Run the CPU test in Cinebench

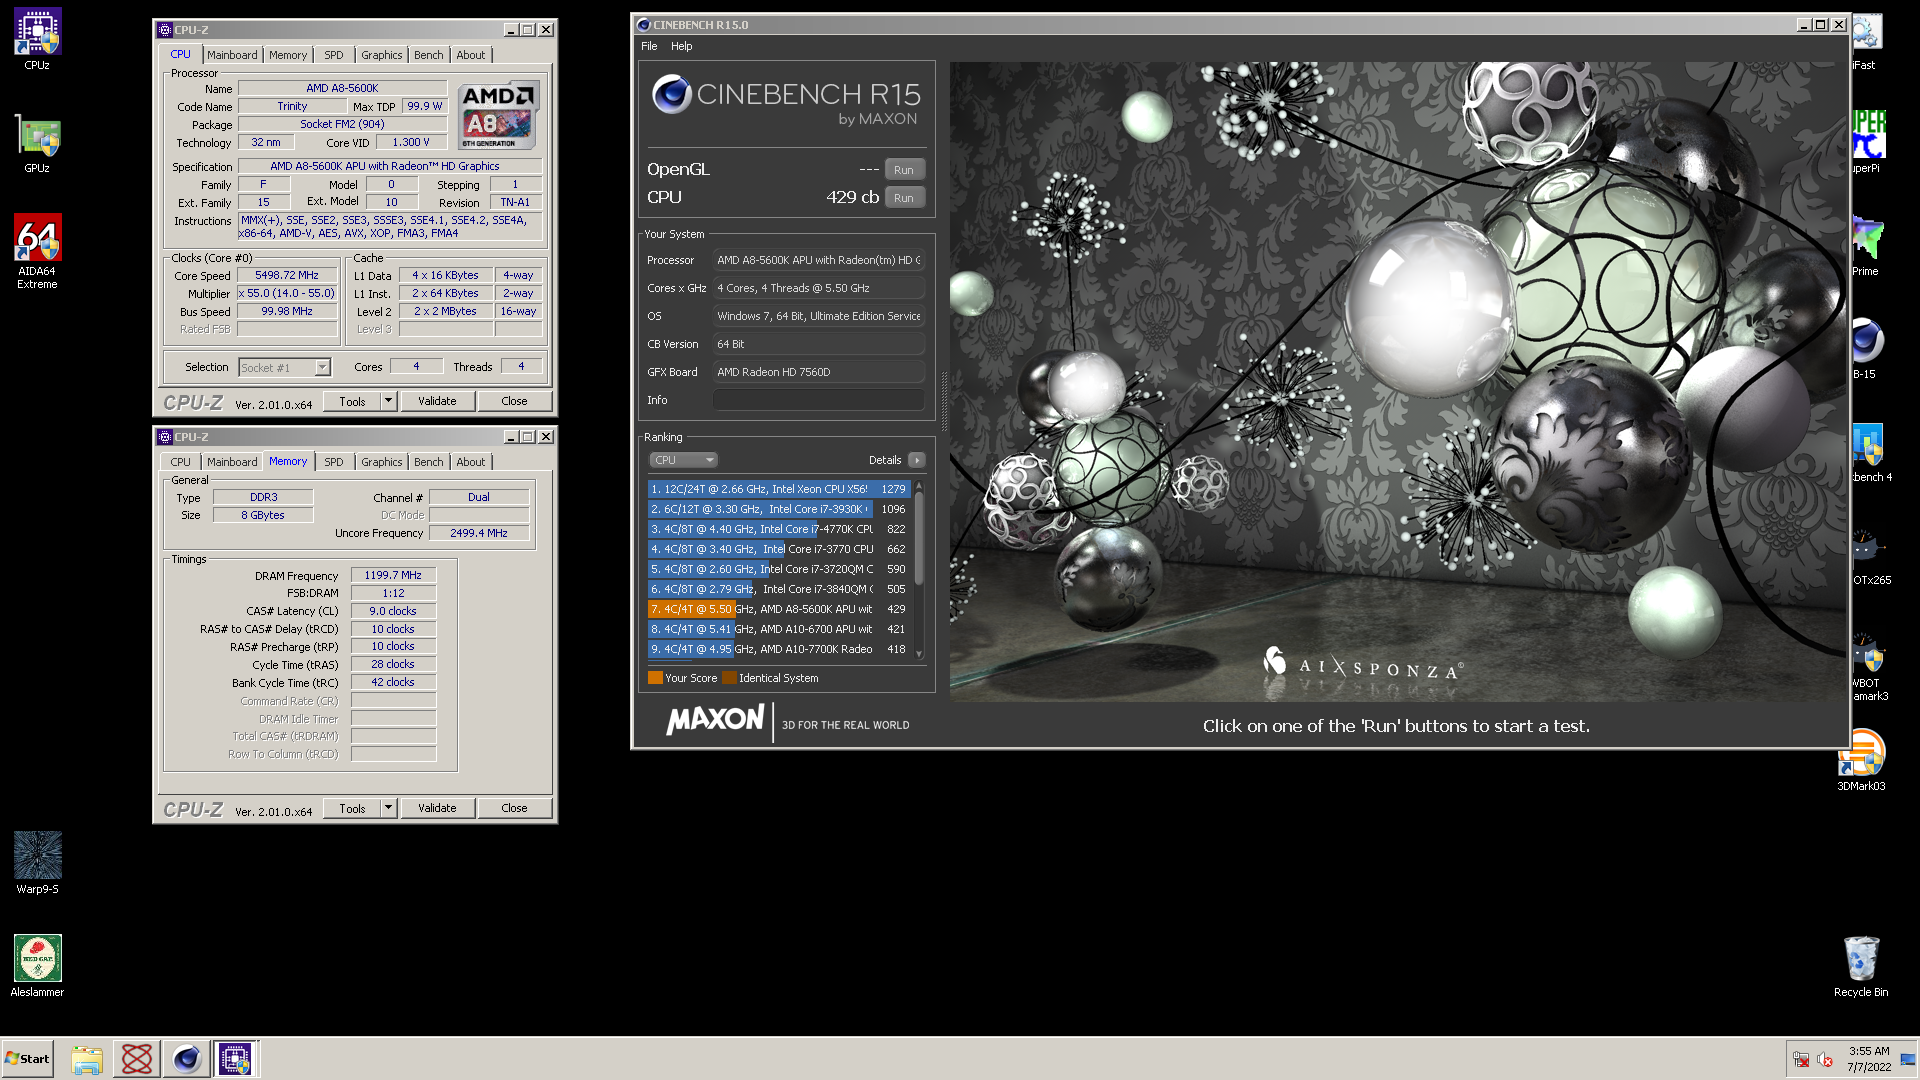pyautogui.click(x=904, y=197)
